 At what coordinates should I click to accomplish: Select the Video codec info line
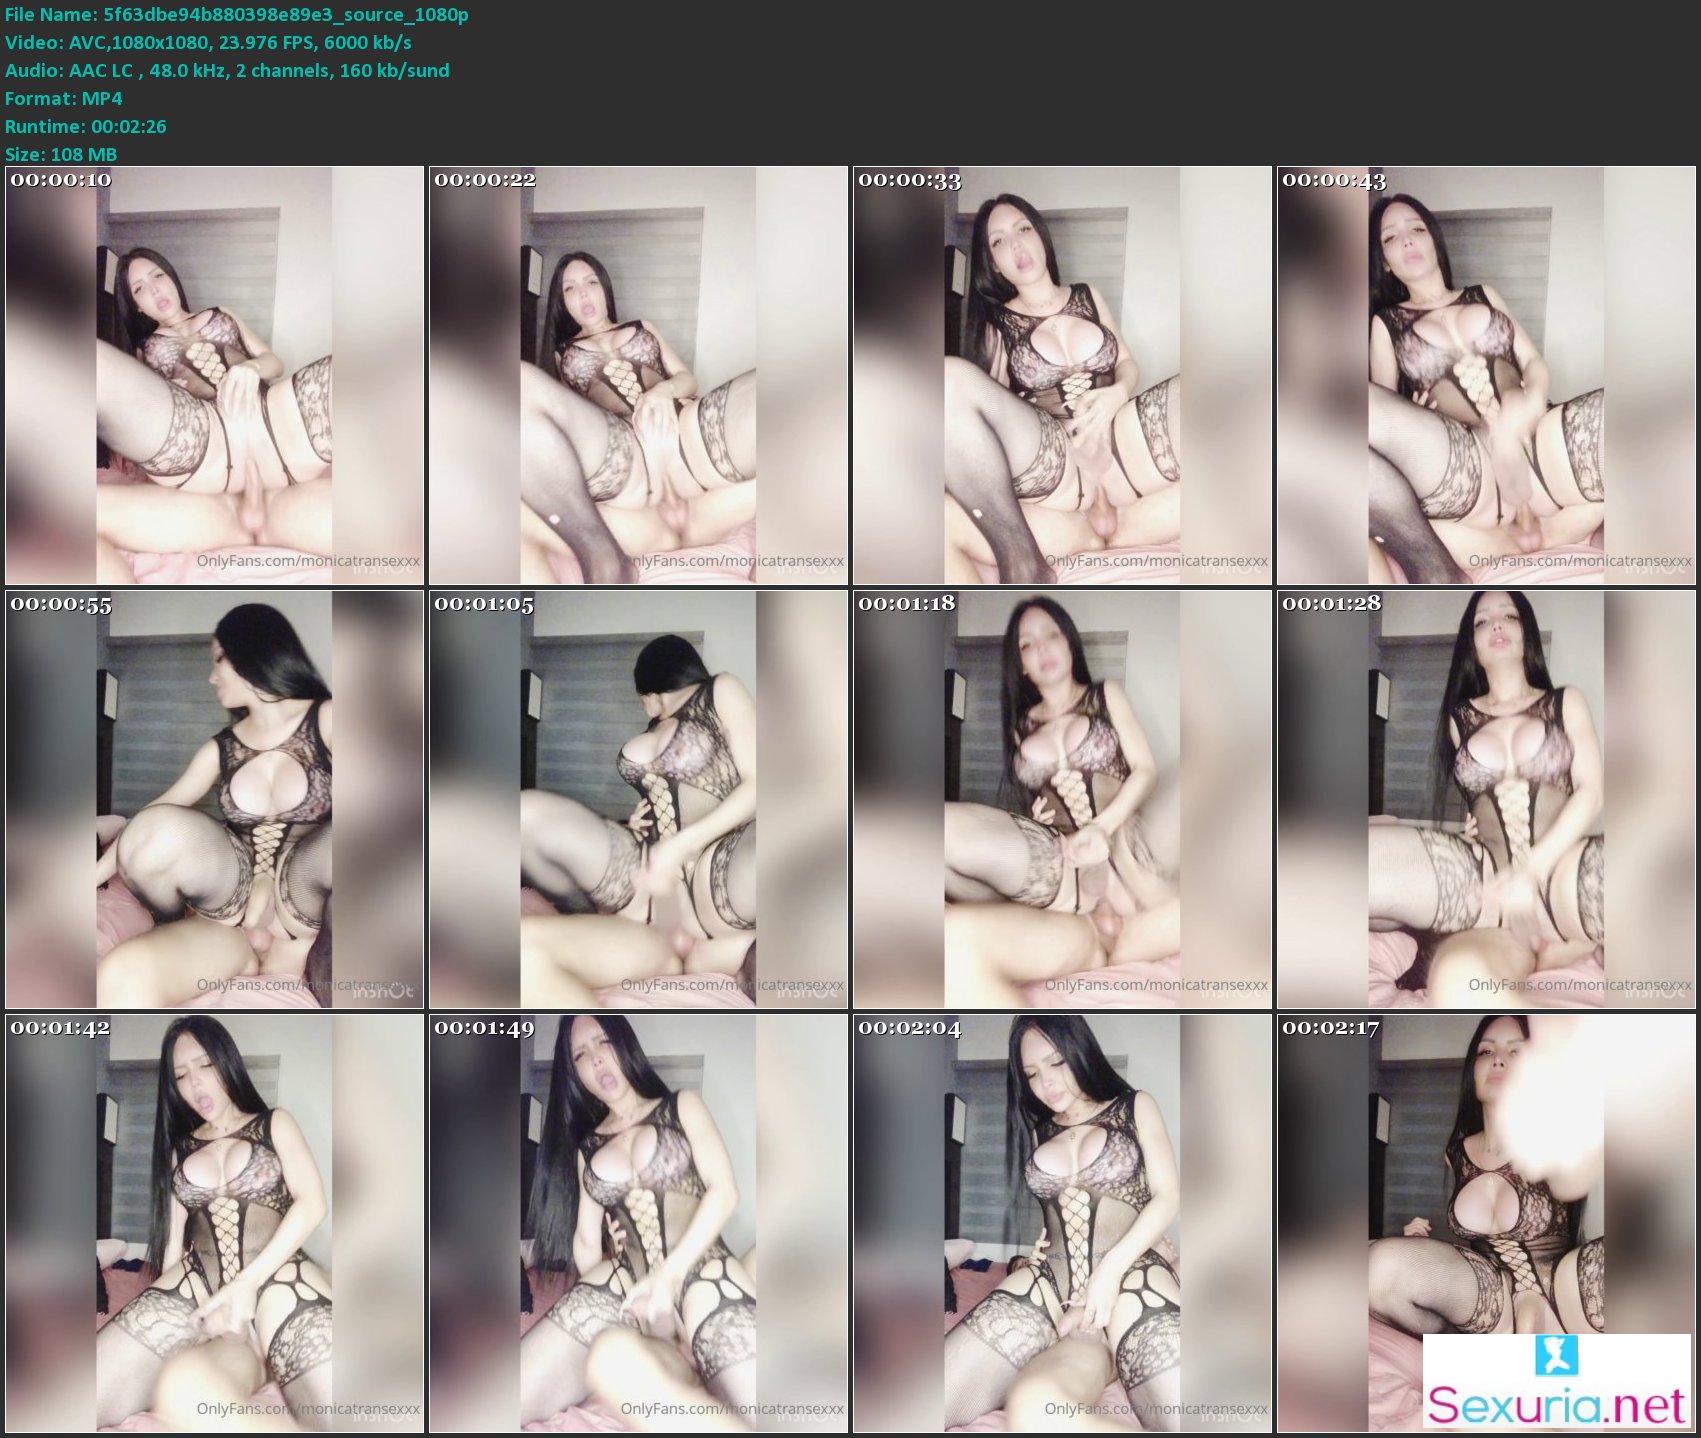coord(208,42)
